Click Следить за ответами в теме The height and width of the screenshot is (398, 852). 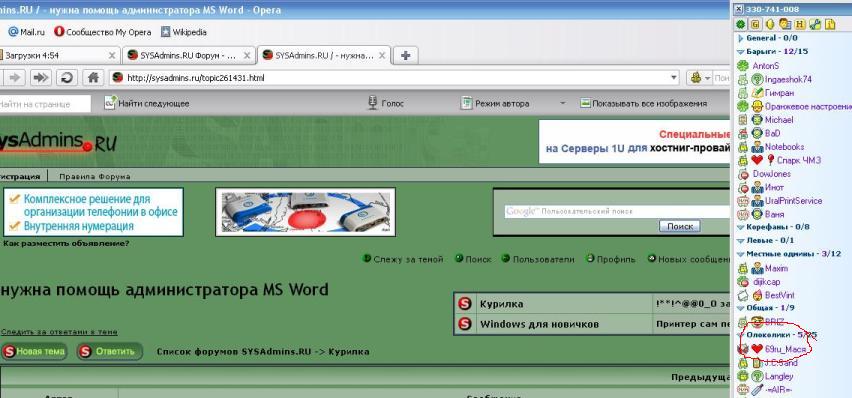59,332
